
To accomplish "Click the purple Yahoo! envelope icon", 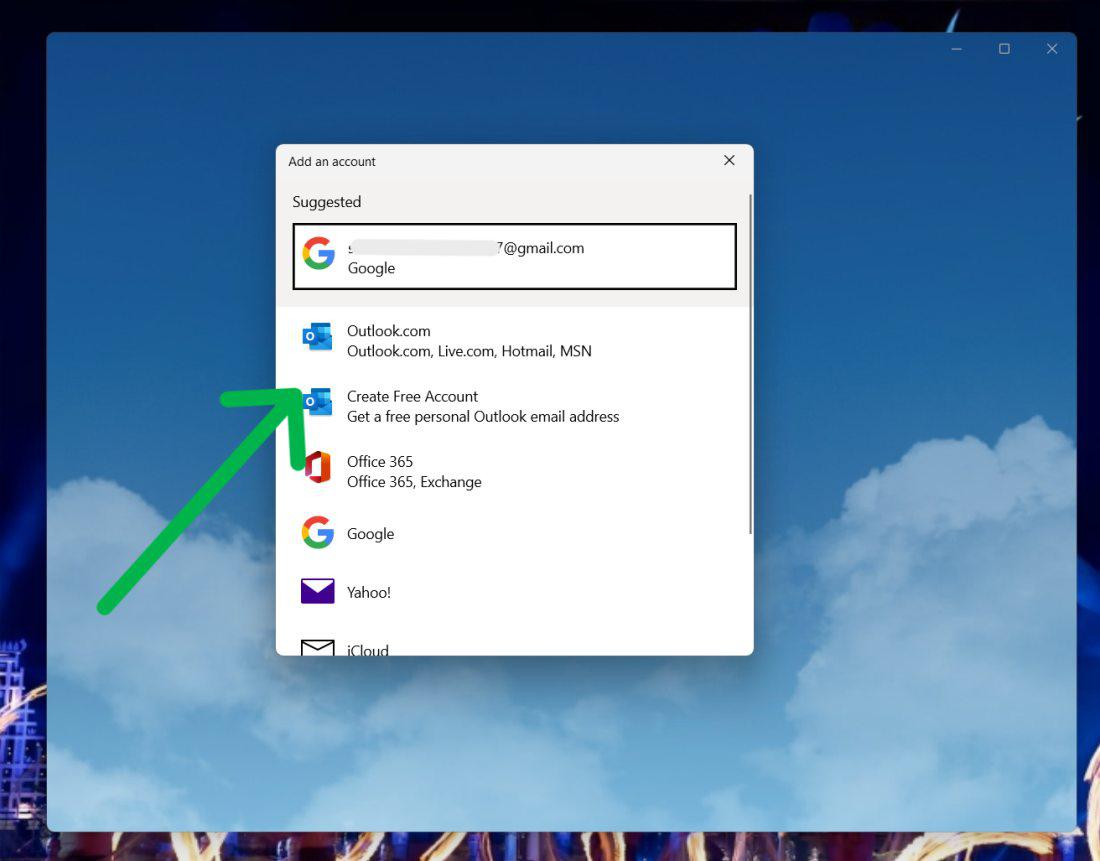I will 318,592.
